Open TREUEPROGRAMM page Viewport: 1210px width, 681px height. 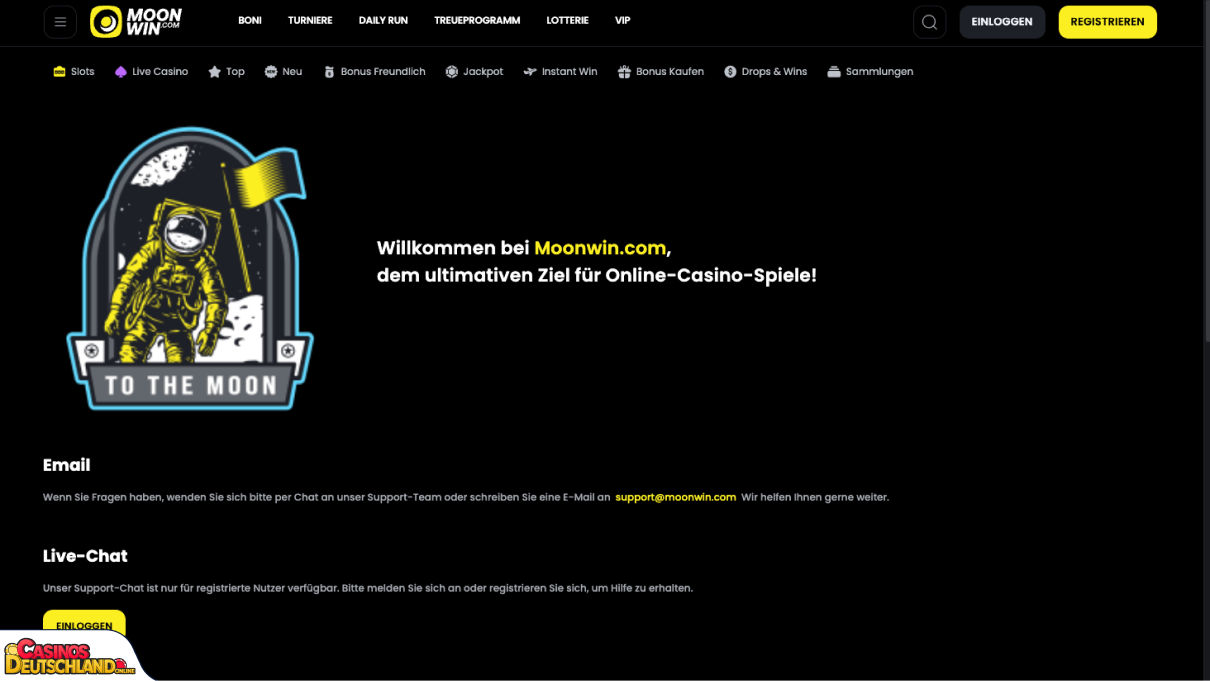[x=477, y=21]
